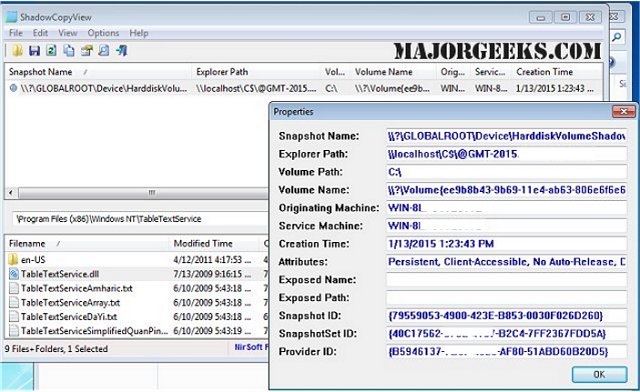Click the Volume Name value field in Properties
Viewport: 640px width, 392px height.
point(507,190)
